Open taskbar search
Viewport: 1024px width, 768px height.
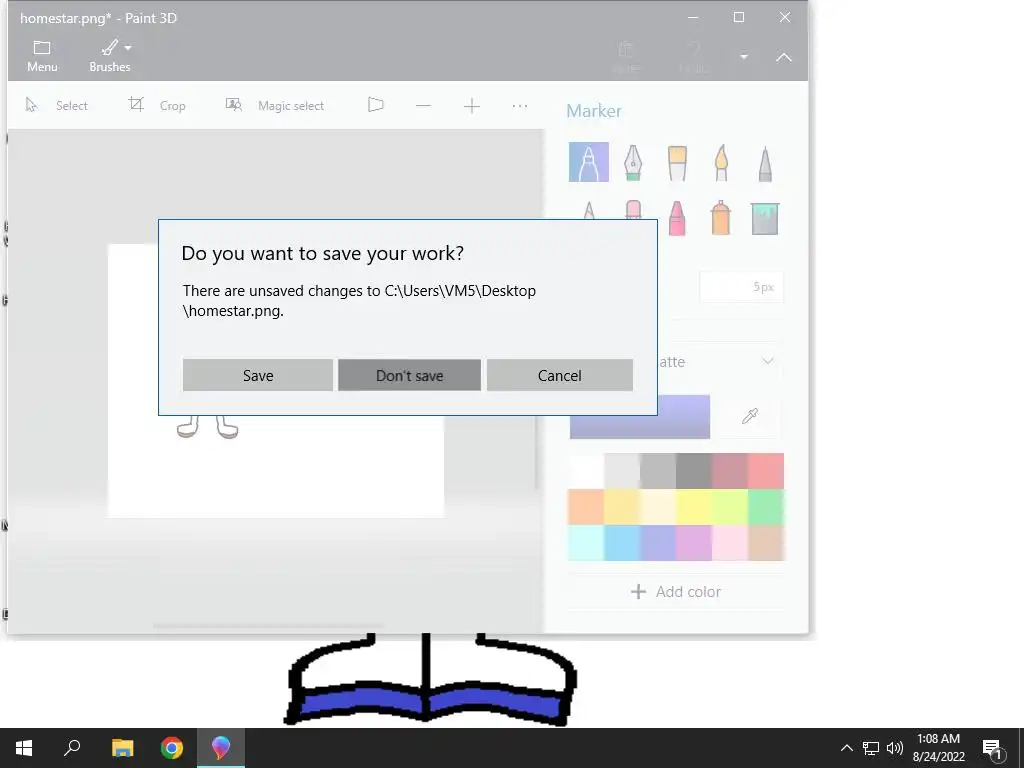[72, 748]
